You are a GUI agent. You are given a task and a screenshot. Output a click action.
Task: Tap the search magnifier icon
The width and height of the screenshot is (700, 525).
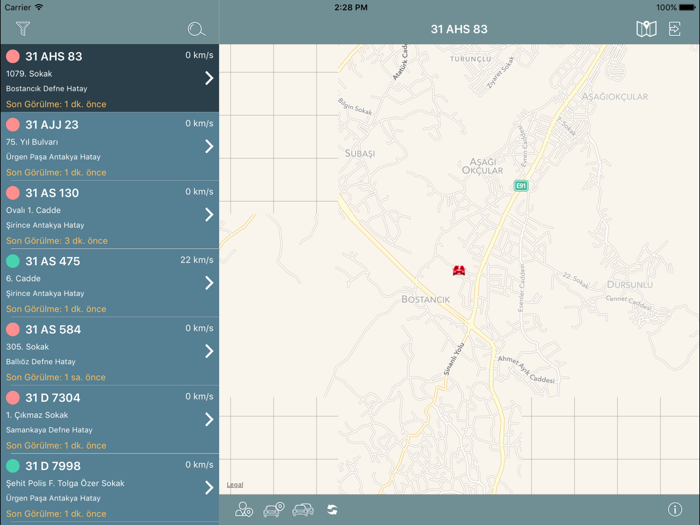(x=196, y=29)
